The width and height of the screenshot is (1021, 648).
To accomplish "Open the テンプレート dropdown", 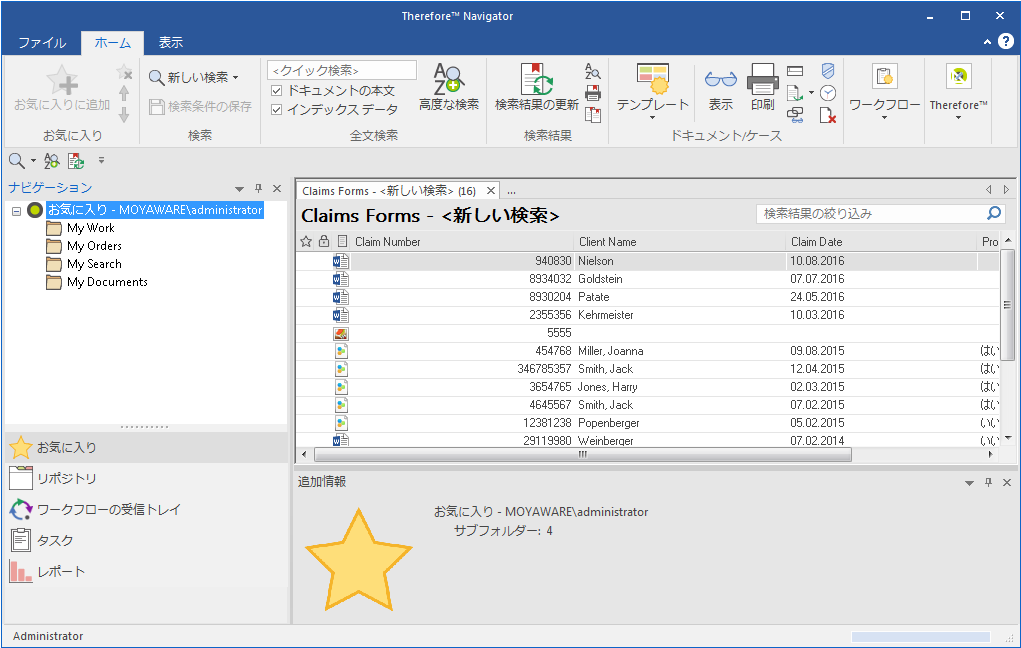I will (652, 118).
